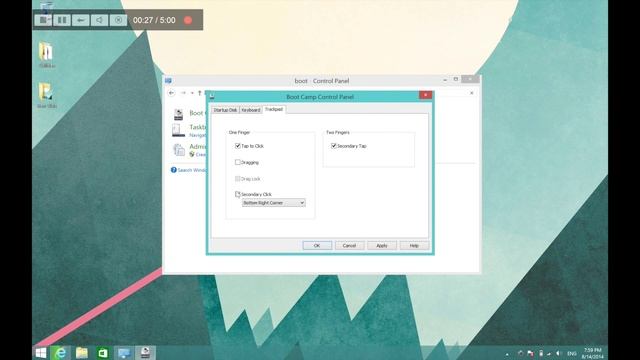The width and height of the screenshot is (640, 360).
Task: Switch to the Keyboard tab
Action: [251, 110]
